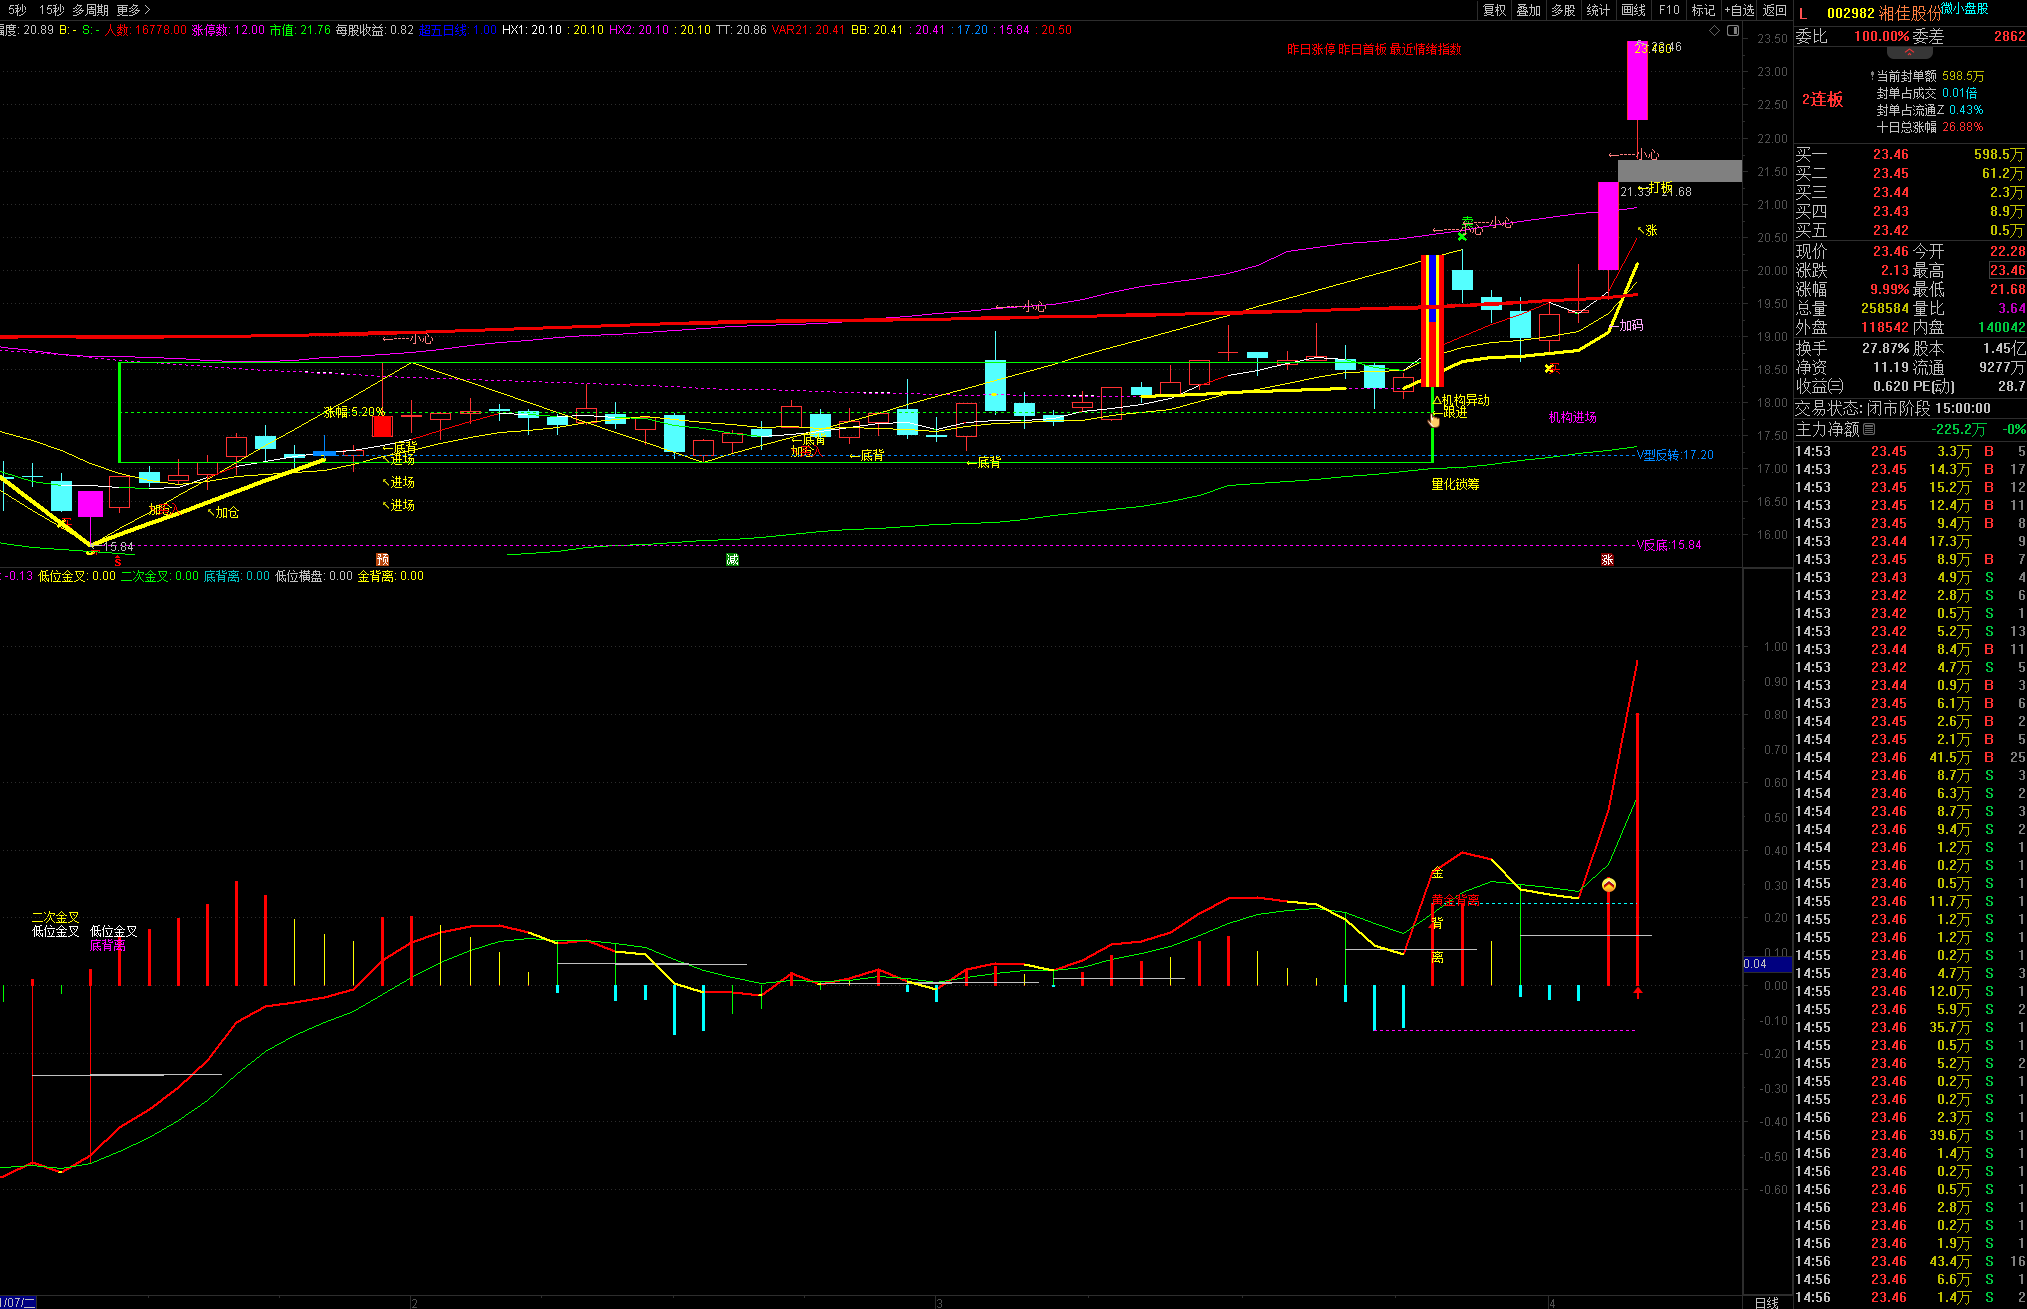Click the hand pointer icon near 跟进
2027x1309 pixels.
pos(1434,420)
